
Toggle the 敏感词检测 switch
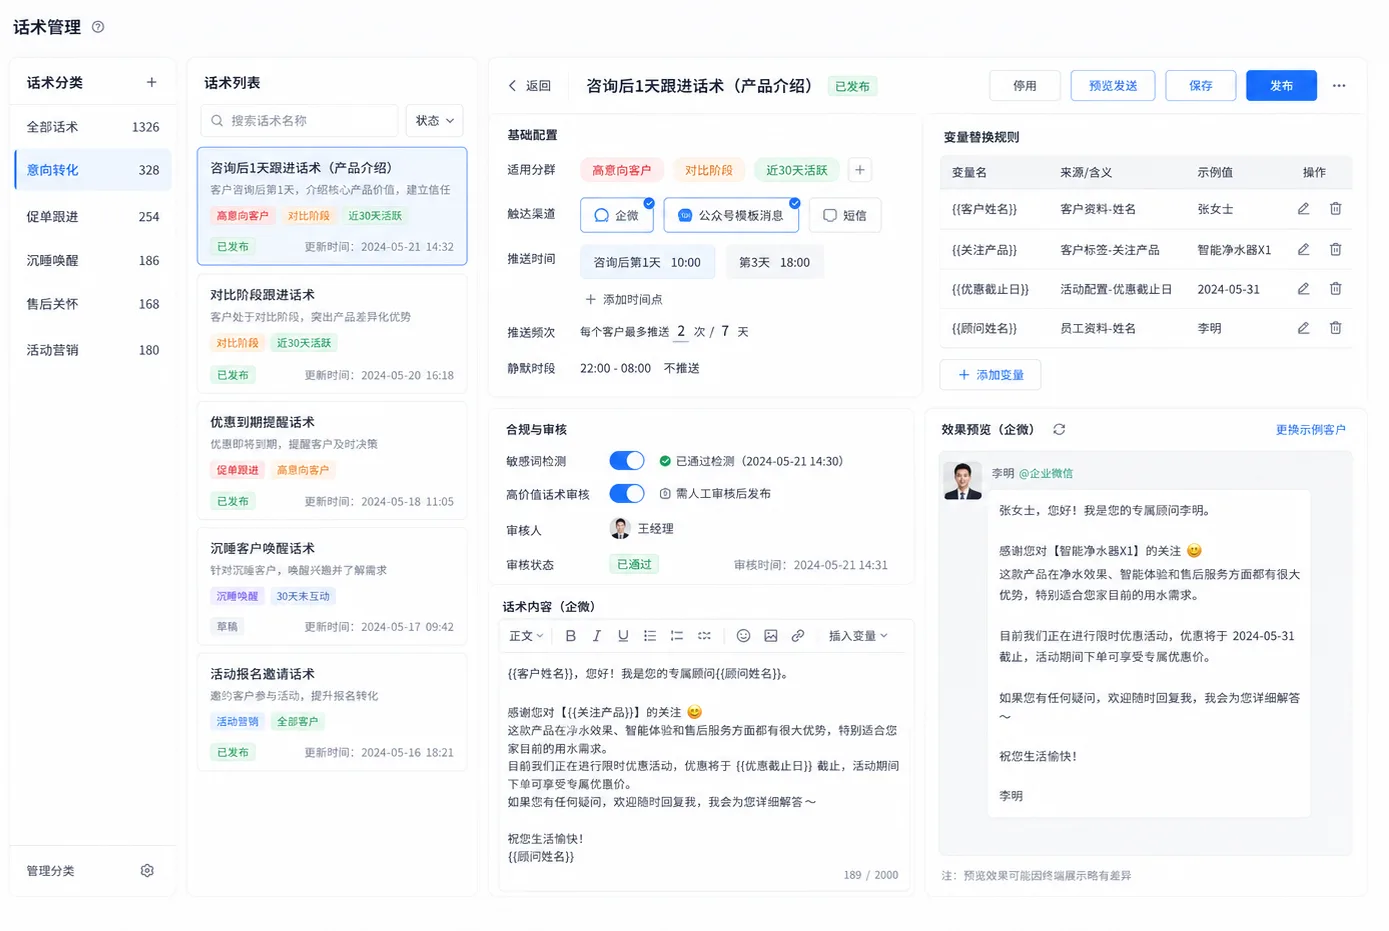(627, 461)
